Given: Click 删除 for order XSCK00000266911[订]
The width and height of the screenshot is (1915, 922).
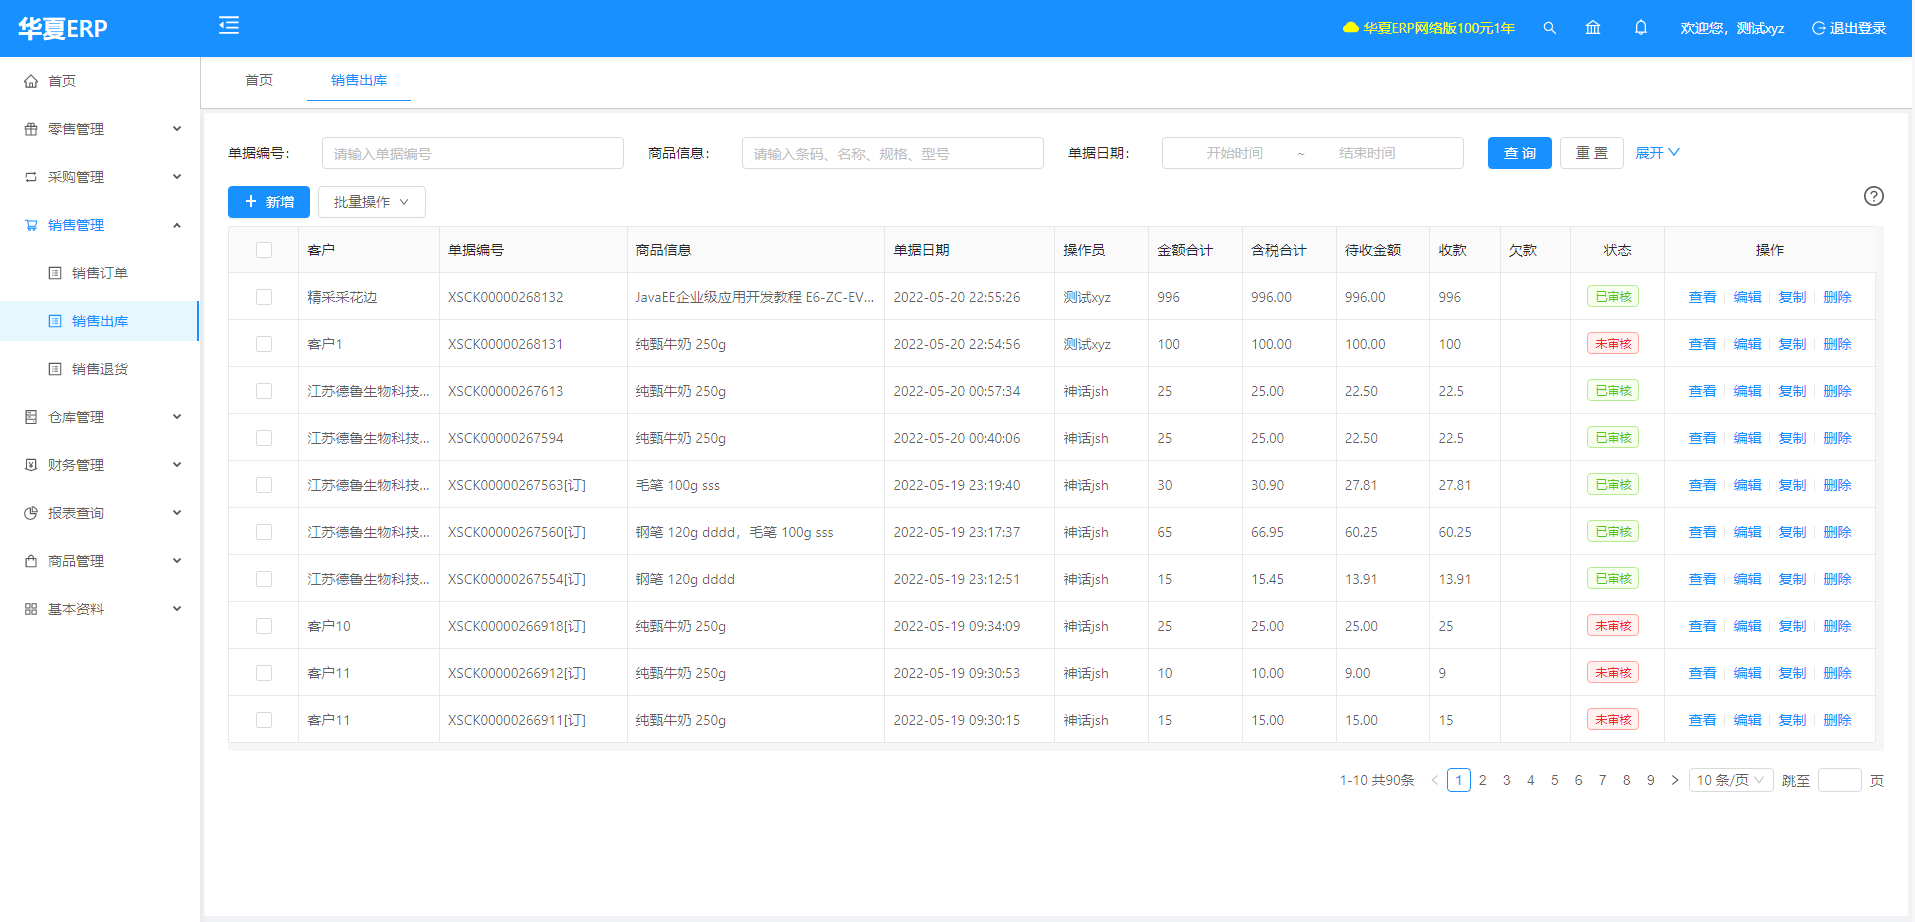Looking at the screenshot, I should [1837, 720].
